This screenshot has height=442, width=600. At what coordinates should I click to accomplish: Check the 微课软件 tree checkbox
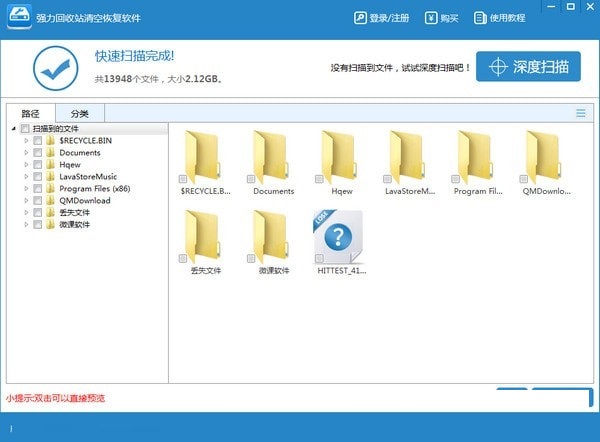pos(38,224)
